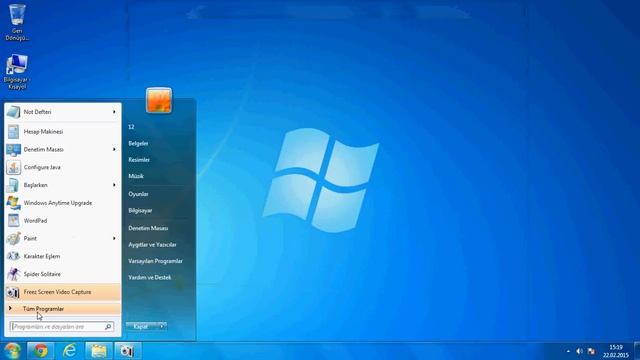Click the search magnifier icon
The image size is (640, 360).
pyautogui.click(x=108, y=327)
